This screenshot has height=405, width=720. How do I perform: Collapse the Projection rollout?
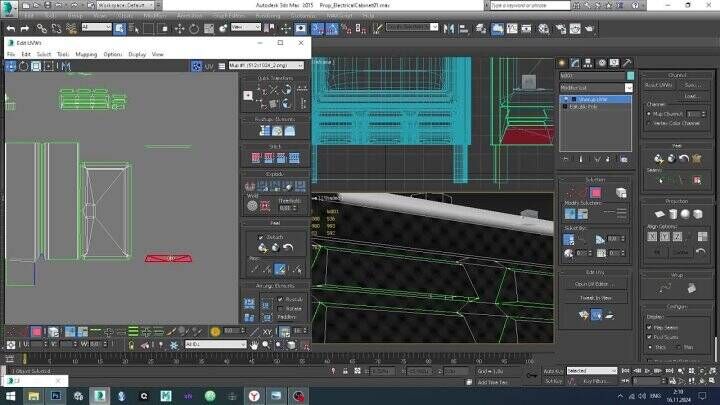pos(676,201)
